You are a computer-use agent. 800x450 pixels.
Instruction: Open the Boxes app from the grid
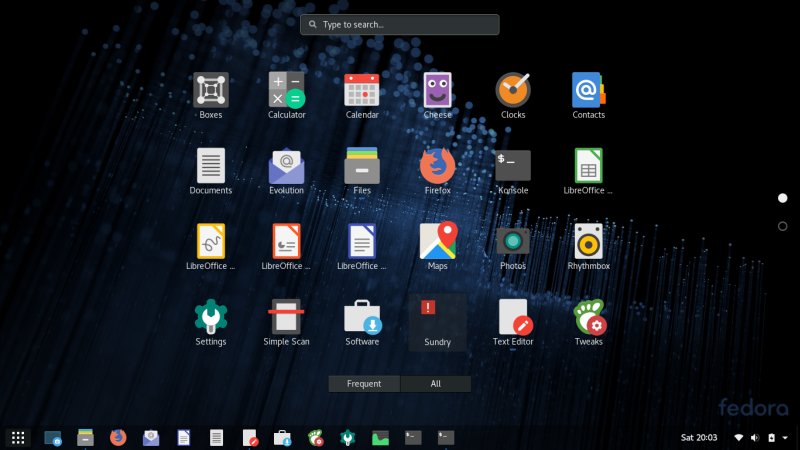coord(211,96)
